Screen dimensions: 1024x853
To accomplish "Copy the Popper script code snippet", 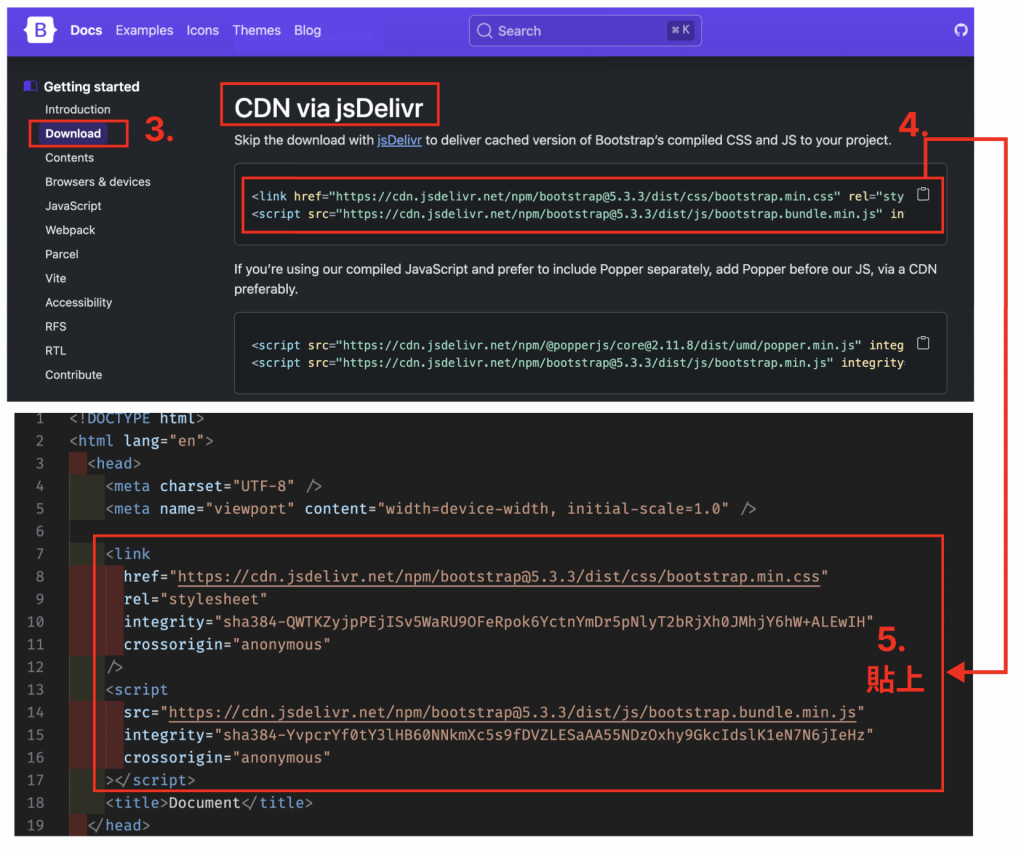I will click(x=923, y=343).
